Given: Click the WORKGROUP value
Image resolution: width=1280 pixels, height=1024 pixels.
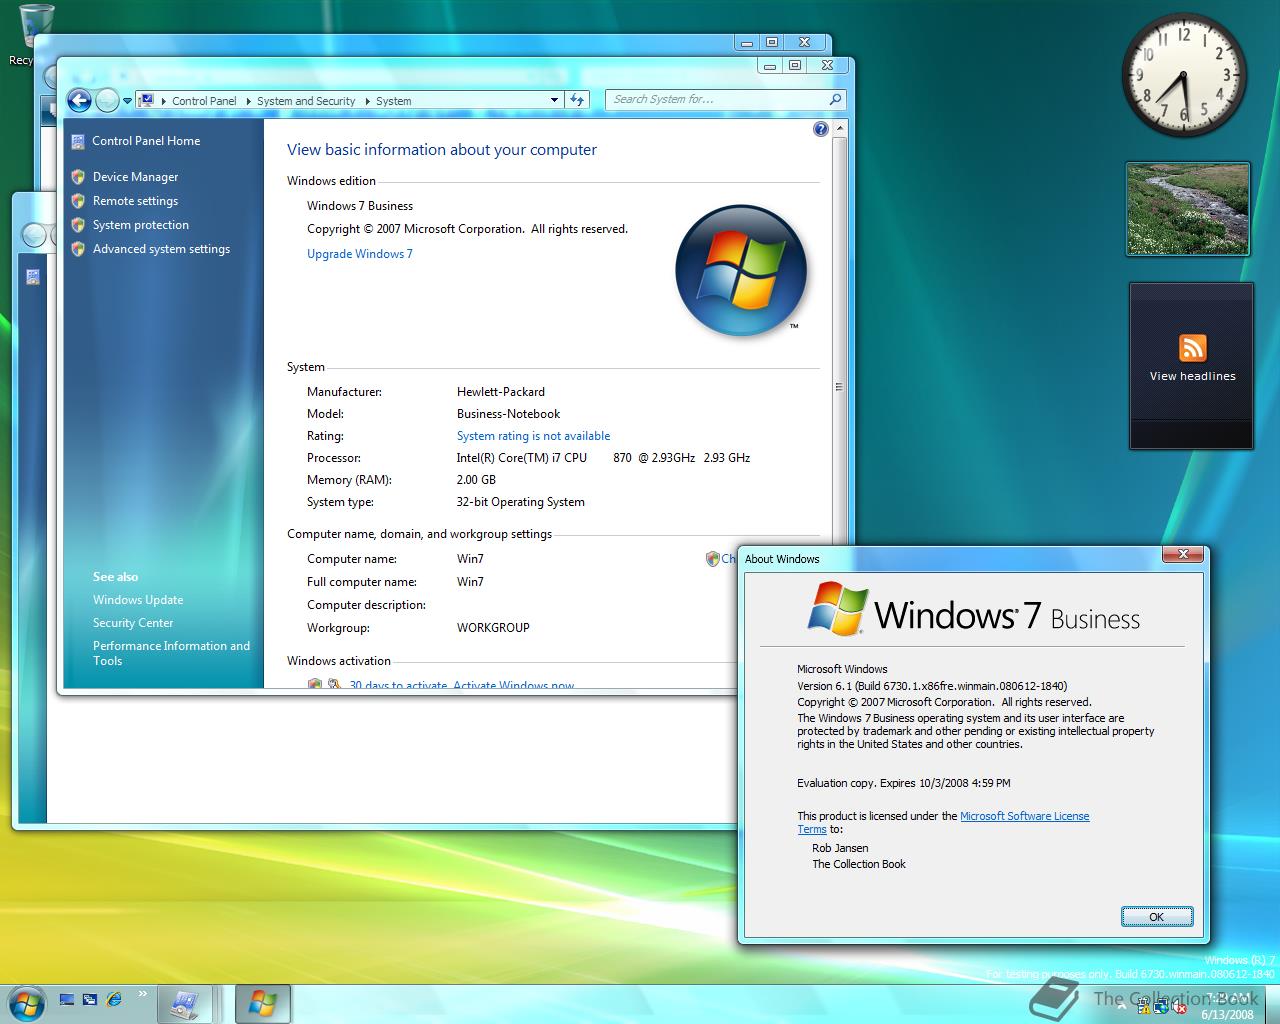Looking at the screenshot, I should pyautogui.click(x=493, y=628).
